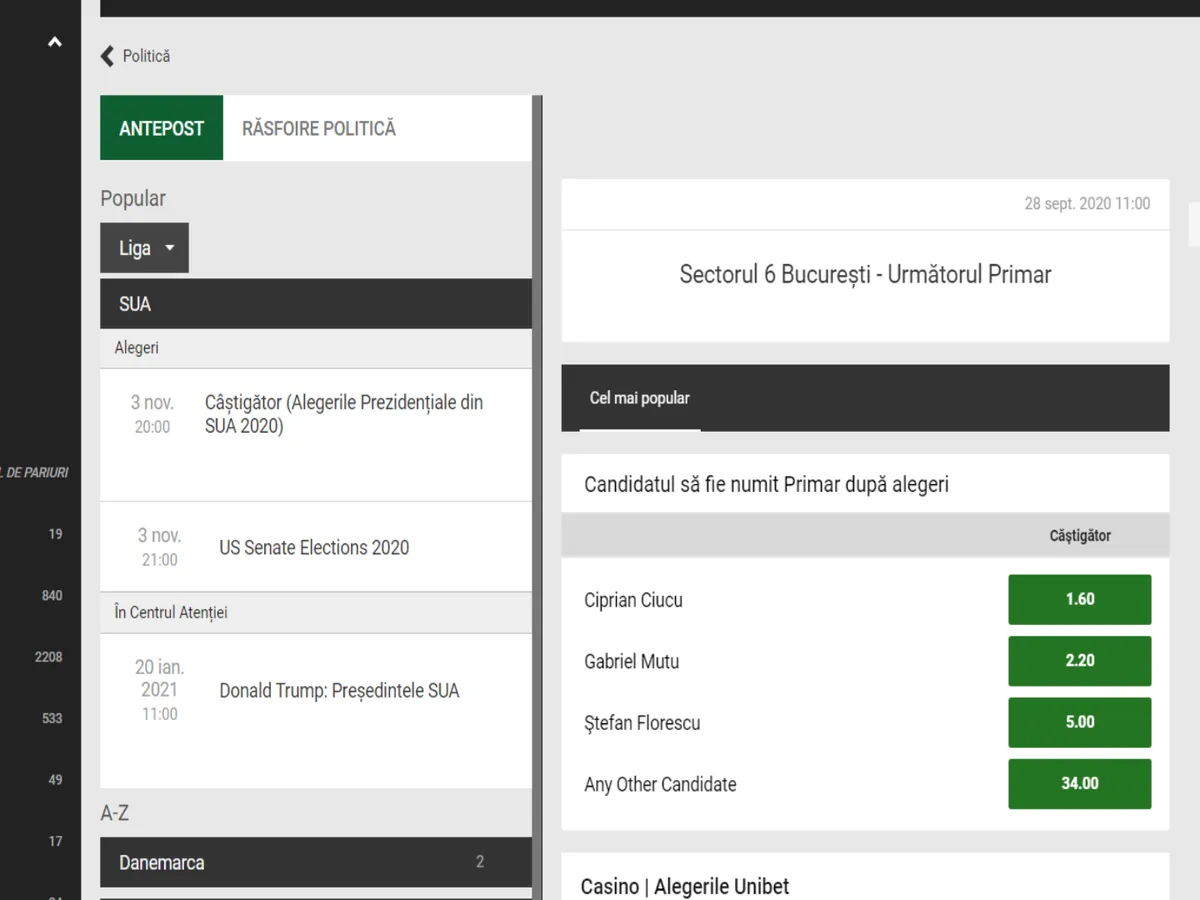
Task: Open Câștigător Alegerile Prezidențiale din SUA 2020
Action: [343, 415]
